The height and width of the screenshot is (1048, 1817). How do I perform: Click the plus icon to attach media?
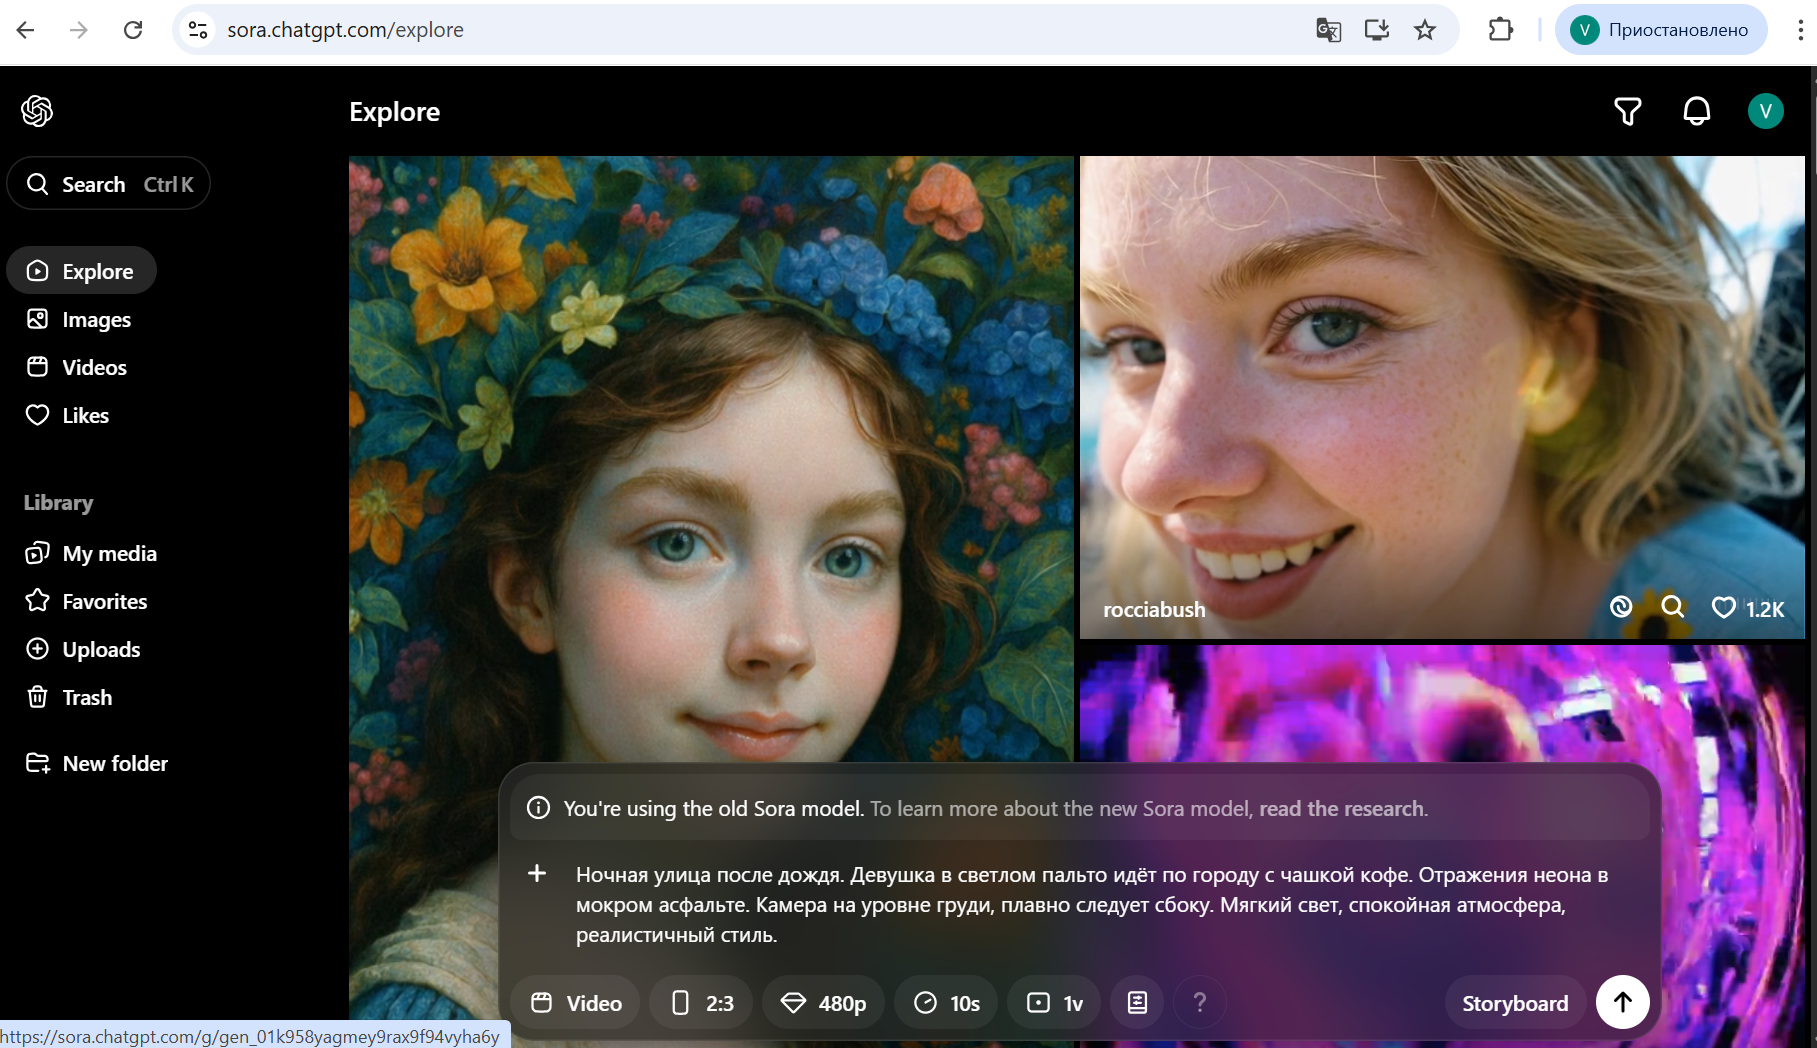point(537,874)
